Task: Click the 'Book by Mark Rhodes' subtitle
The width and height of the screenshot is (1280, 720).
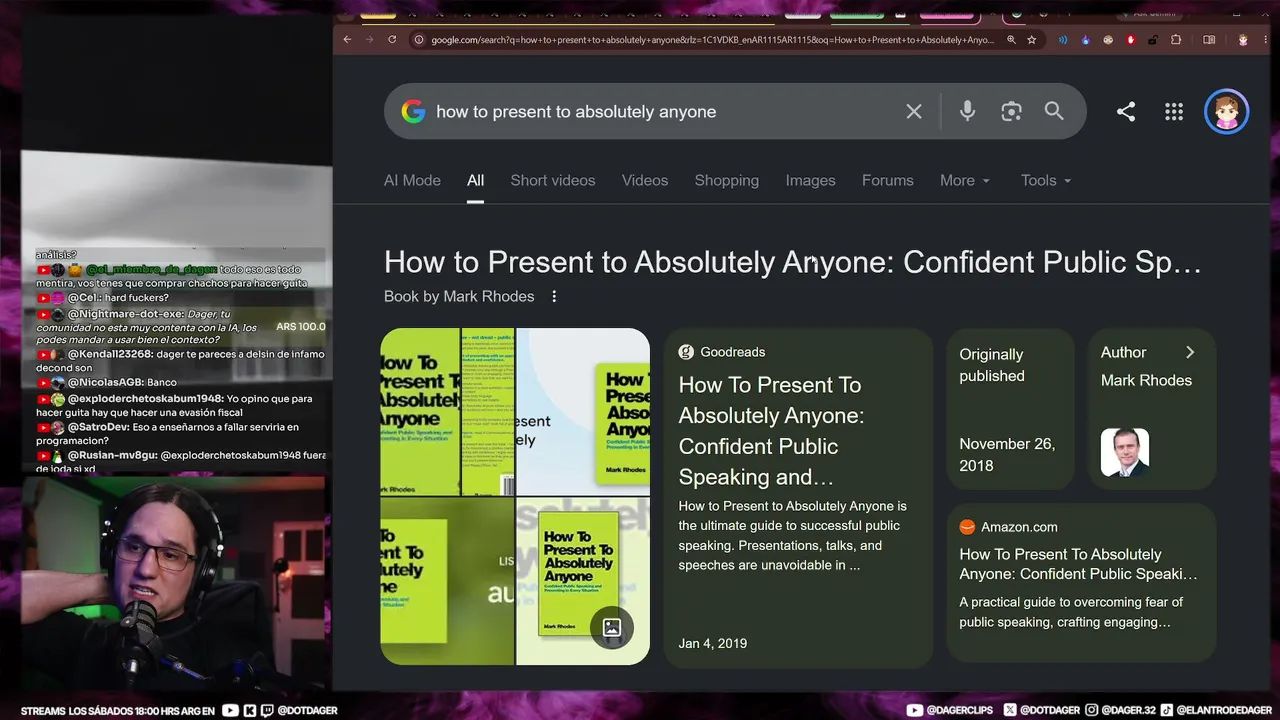Action: tap(459, 296)
